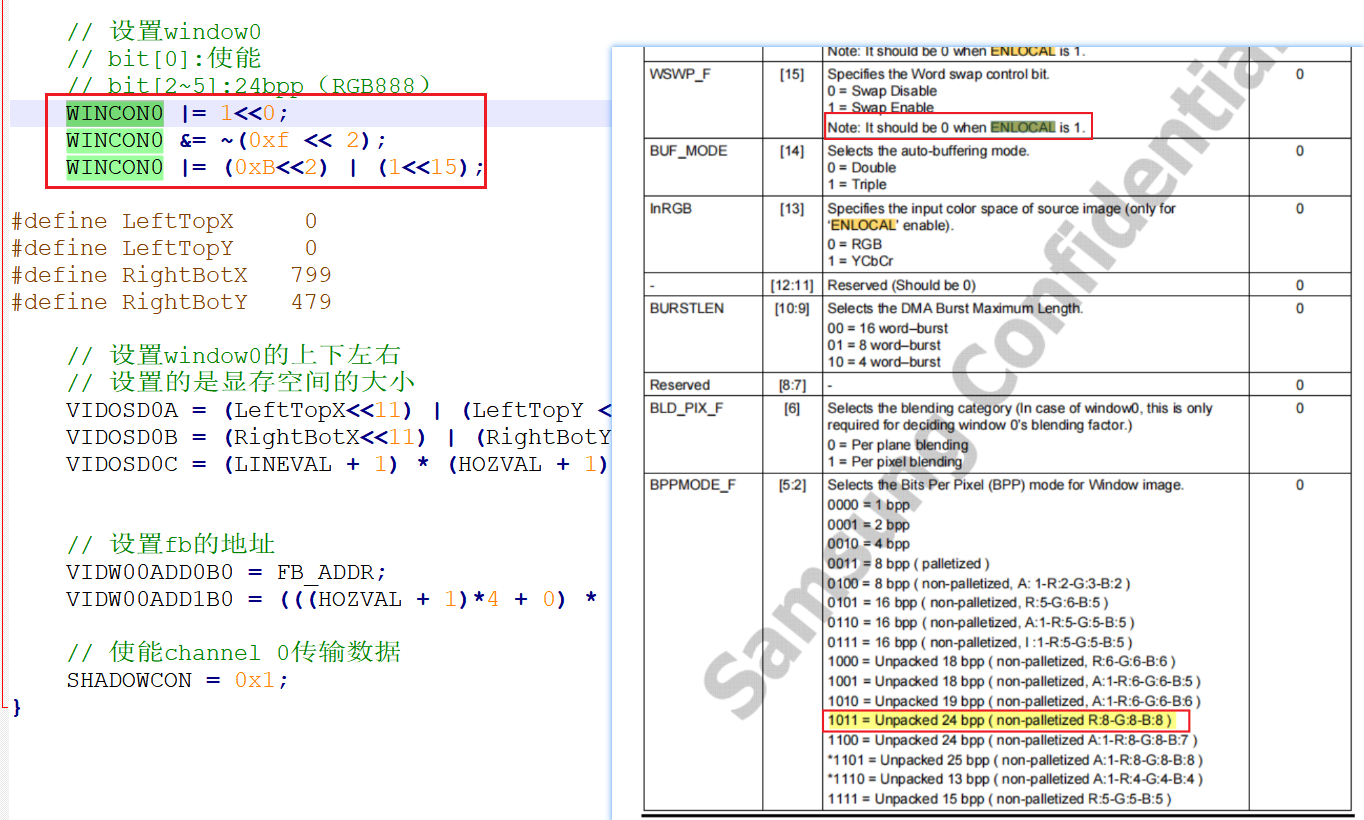This screenshot has height=820, width=1364.
Task: Click the WSWP_F field name in datasheet
Action: click(x=680, y=75)
